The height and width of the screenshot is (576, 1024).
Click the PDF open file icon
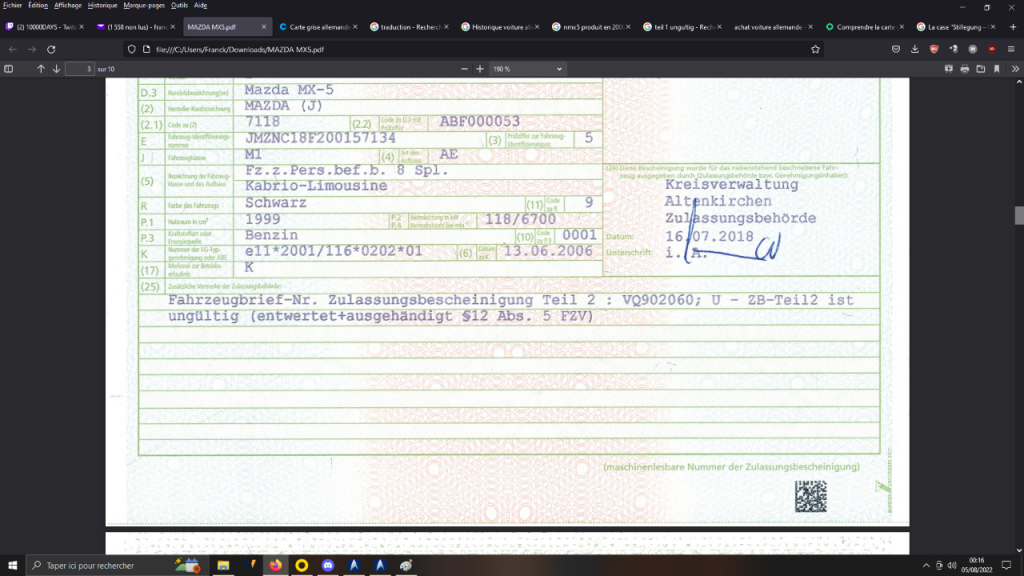point(981,69)
